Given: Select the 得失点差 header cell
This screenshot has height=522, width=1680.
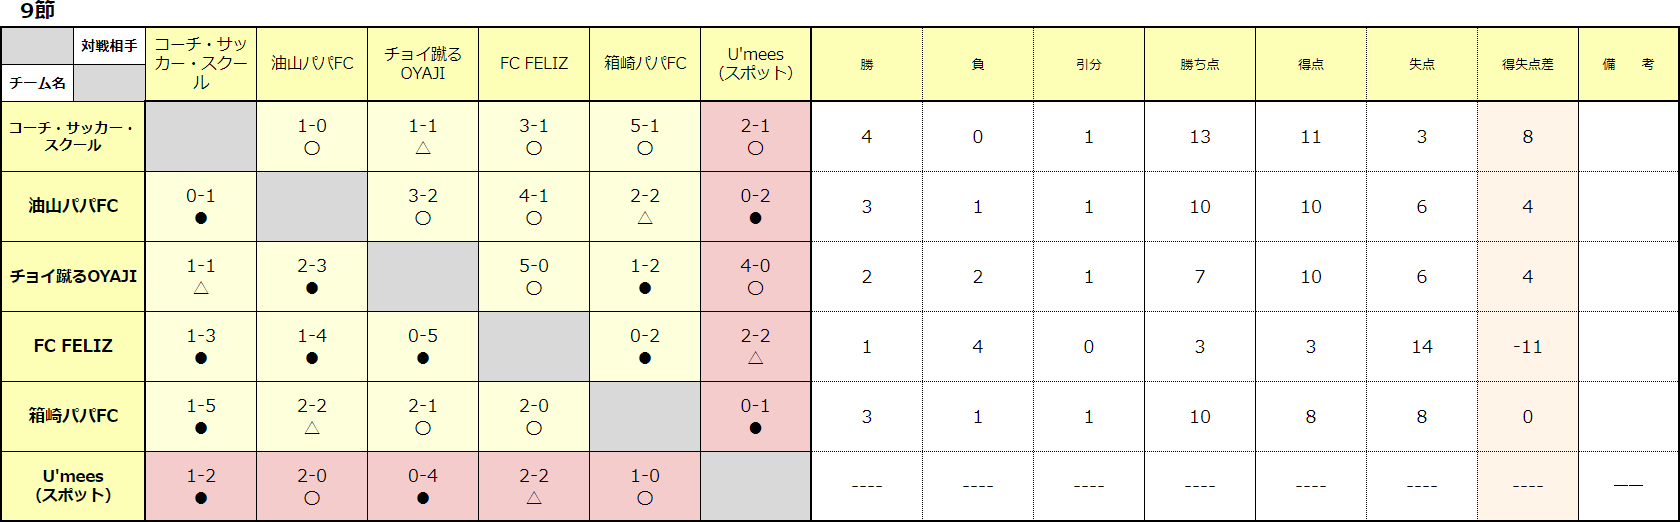Looking at the screenshot, I should 1527,64.
